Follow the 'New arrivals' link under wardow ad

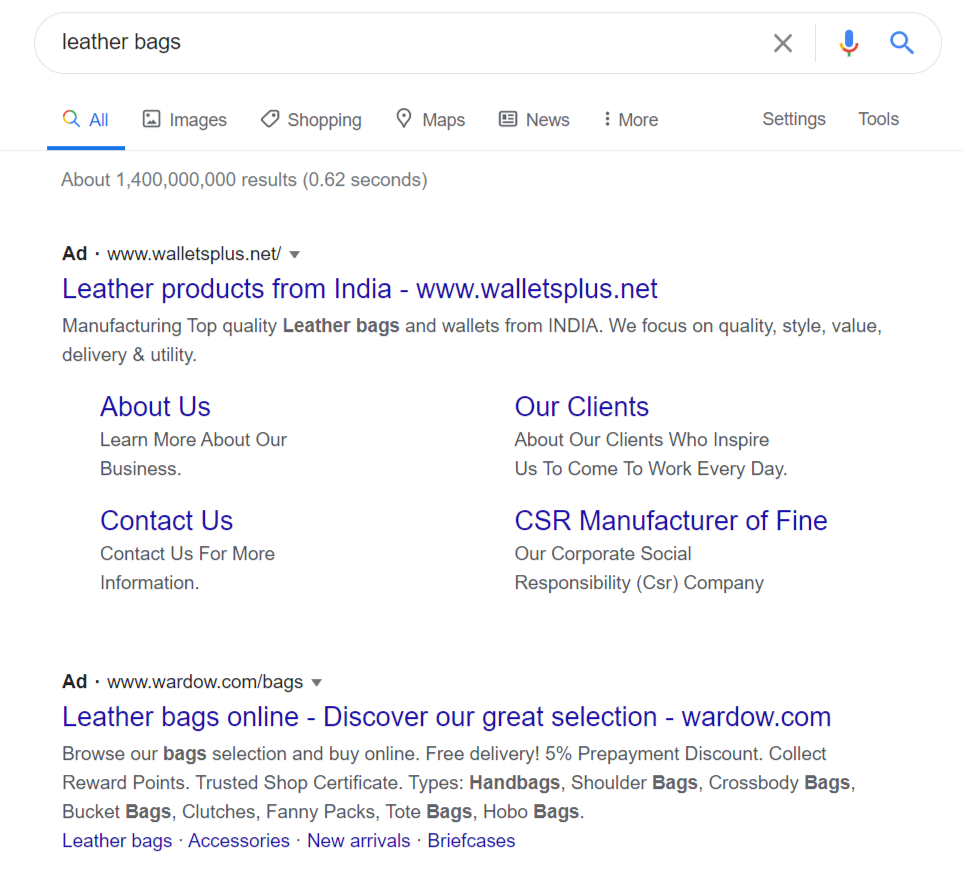coord(358,841)
